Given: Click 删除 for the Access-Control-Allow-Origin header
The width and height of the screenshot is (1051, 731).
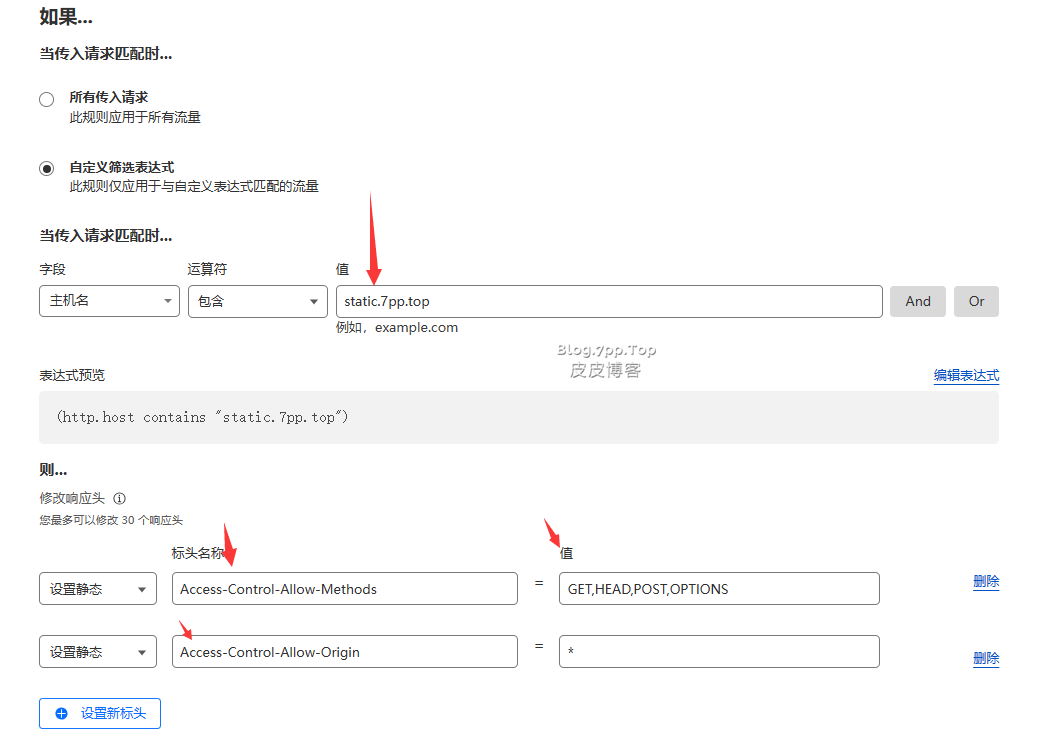Looking at the screenshot, I should click(x=985, y=658).
